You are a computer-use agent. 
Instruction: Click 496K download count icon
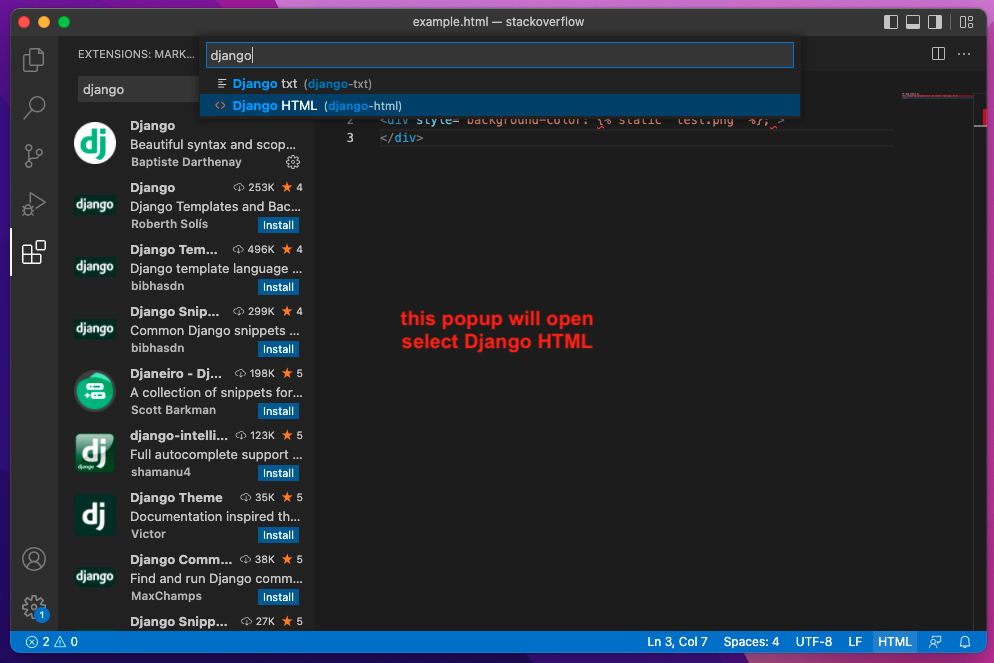point(238,250)
